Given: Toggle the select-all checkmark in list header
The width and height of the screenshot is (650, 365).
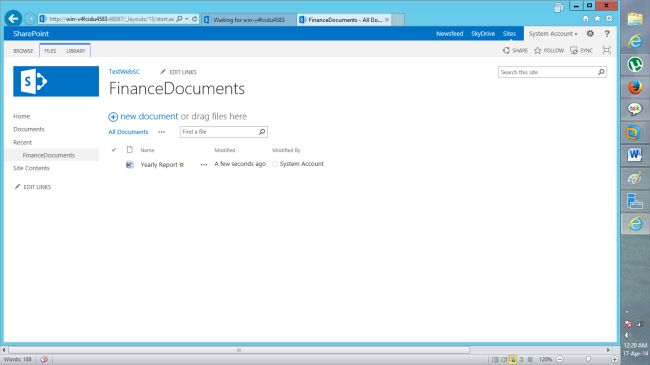Looking at the screenshot, I should click(x=114, y=150).
